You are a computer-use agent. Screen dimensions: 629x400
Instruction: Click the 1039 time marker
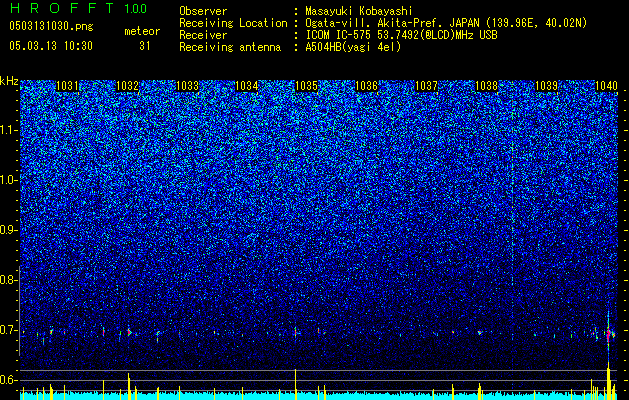546,86
